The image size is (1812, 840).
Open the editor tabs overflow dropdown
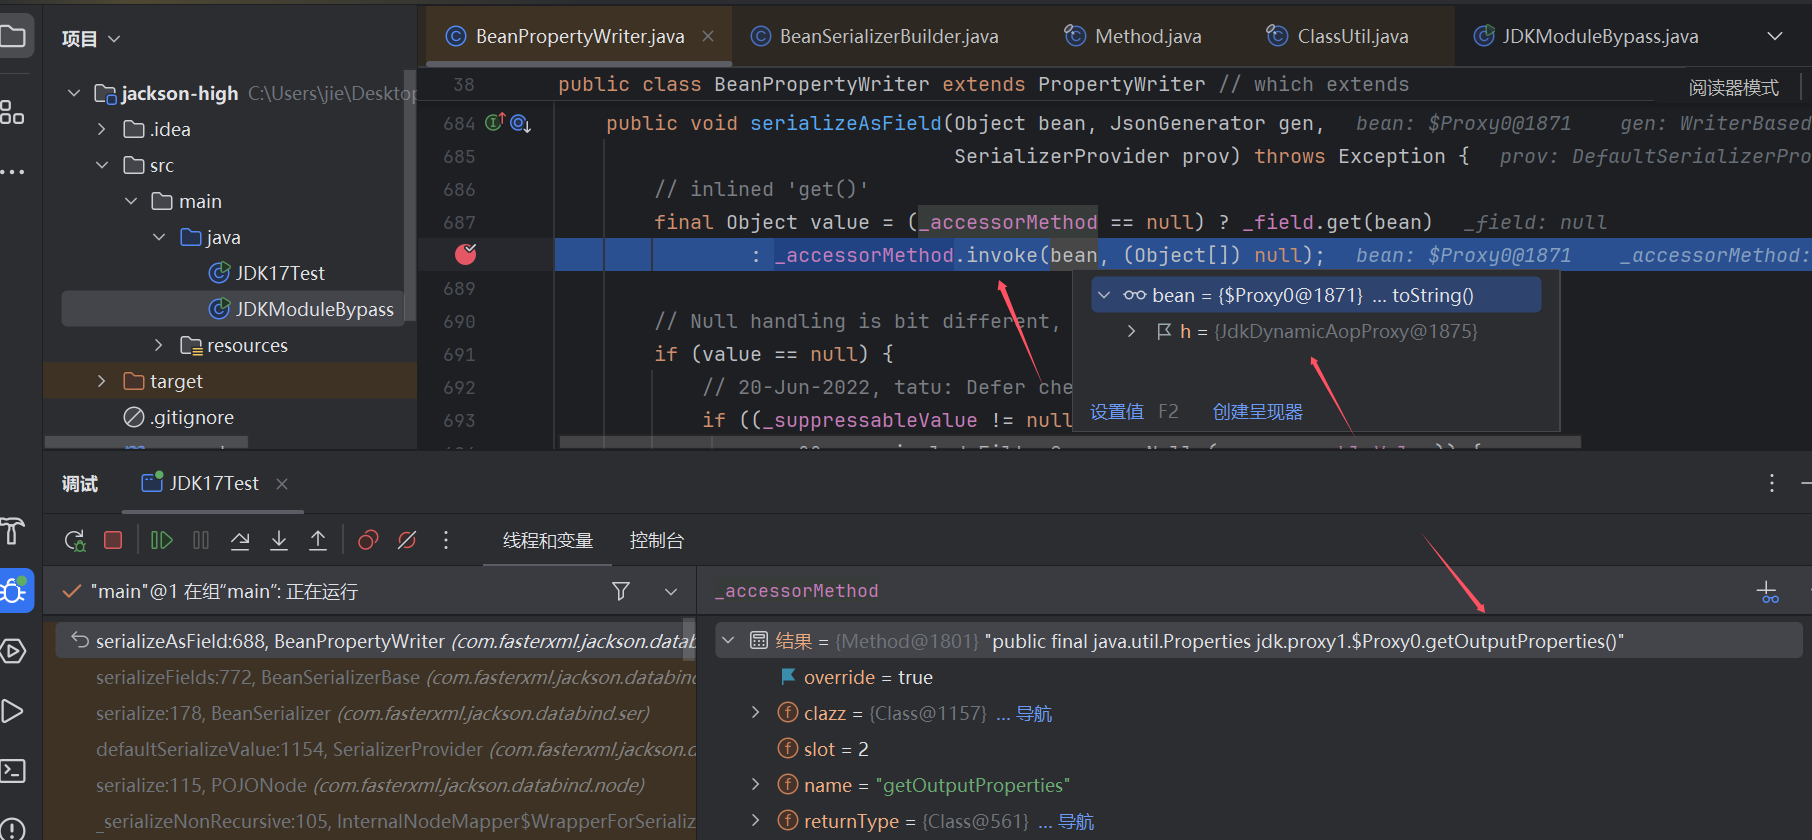1775,36
